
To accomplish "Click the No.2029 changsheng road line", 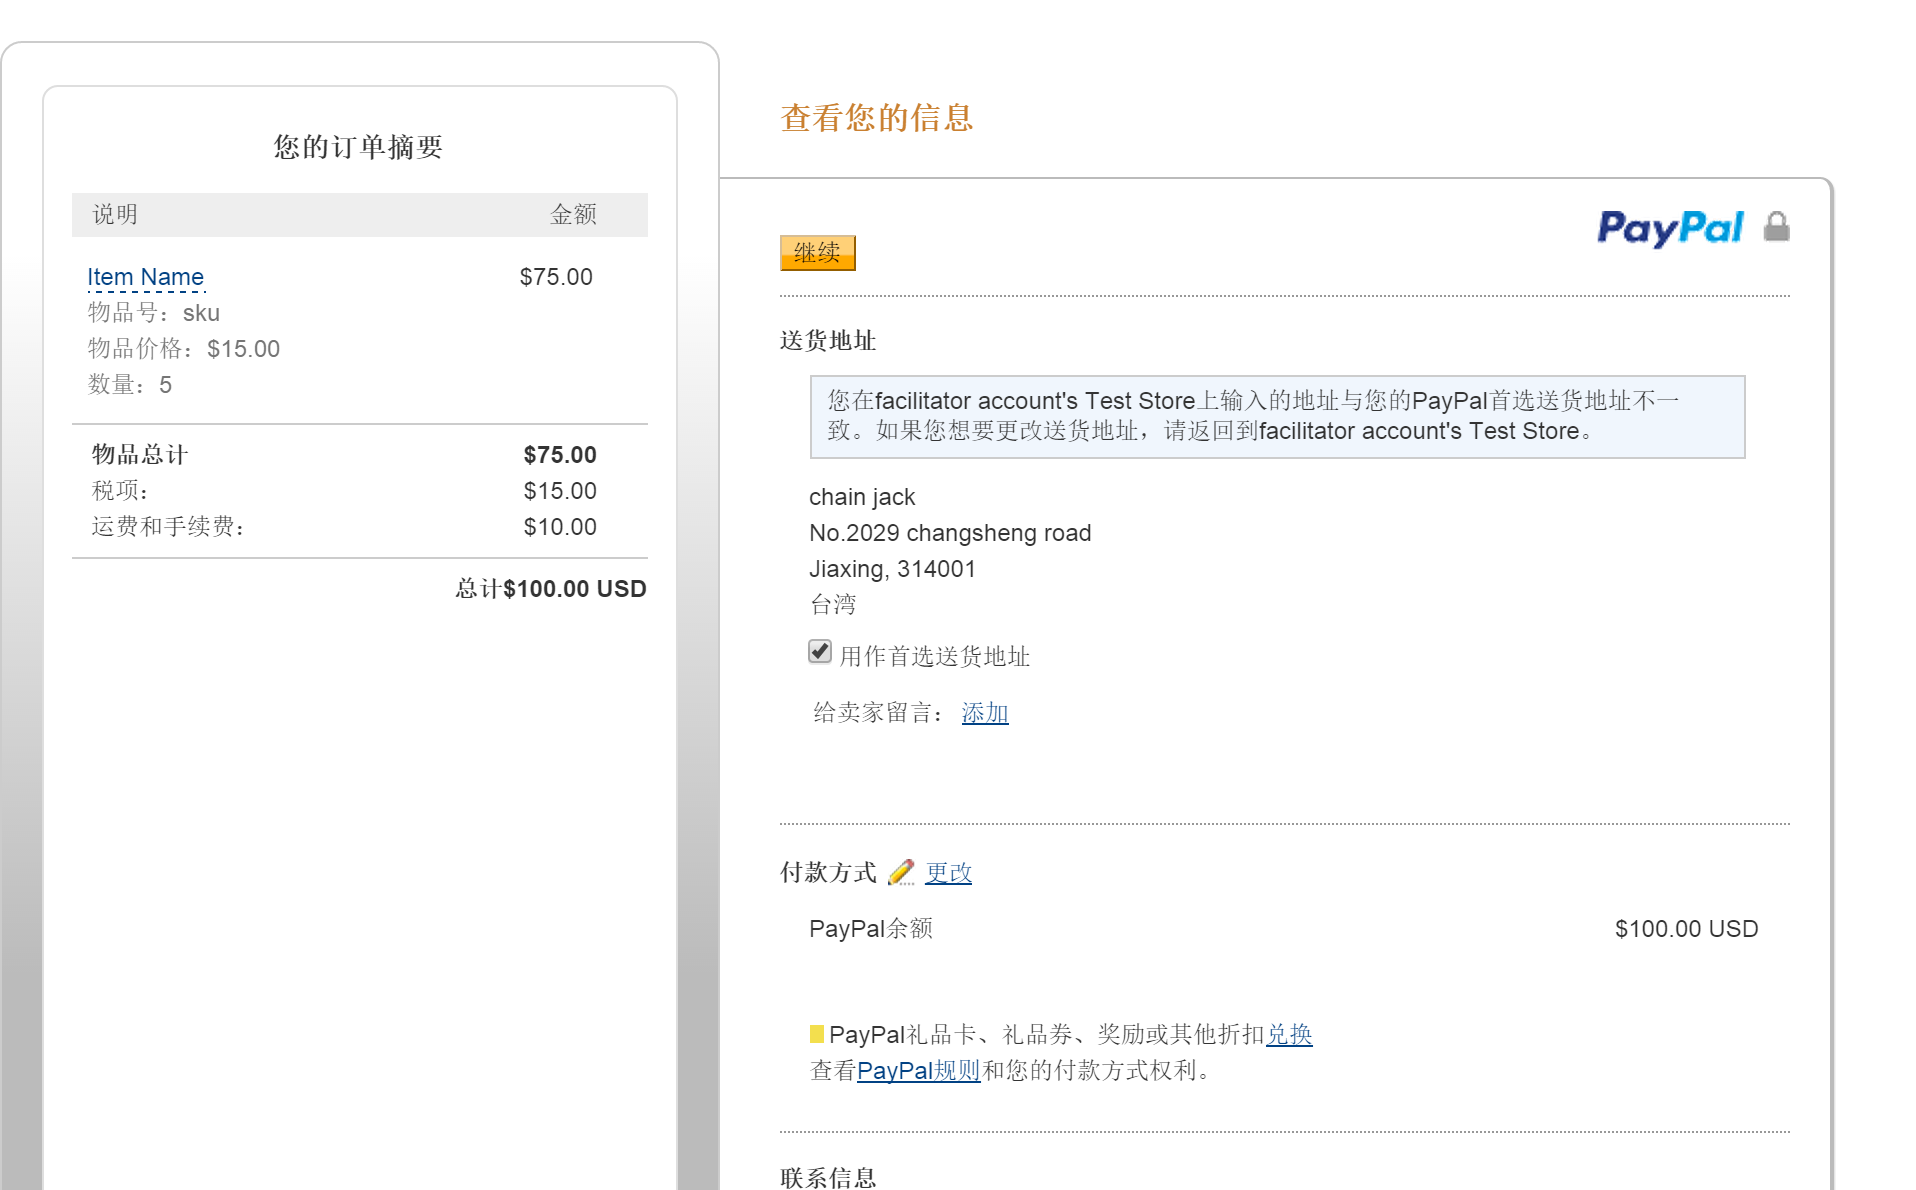I will pos(950,533).
